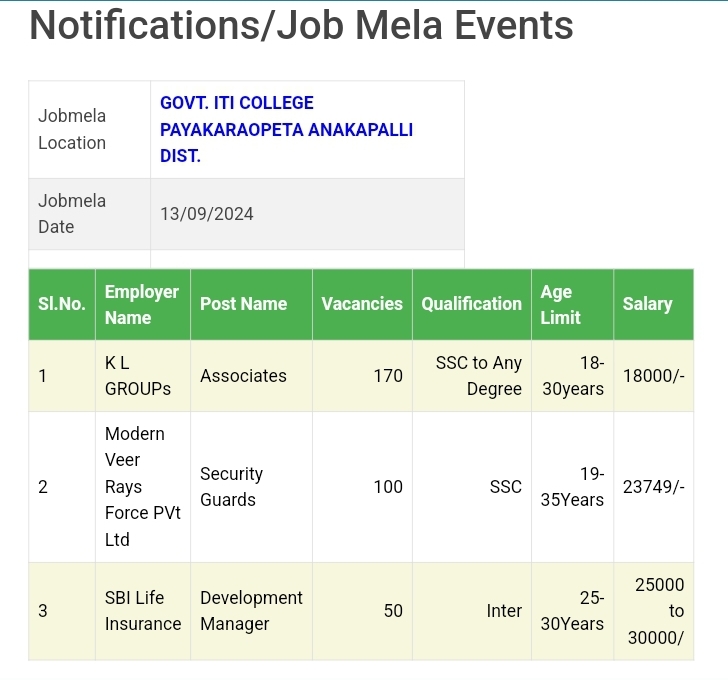Click salary 25000 to 30000/
Image resolution: width=728 pixels, height=680 pixels.
[656, 610]
